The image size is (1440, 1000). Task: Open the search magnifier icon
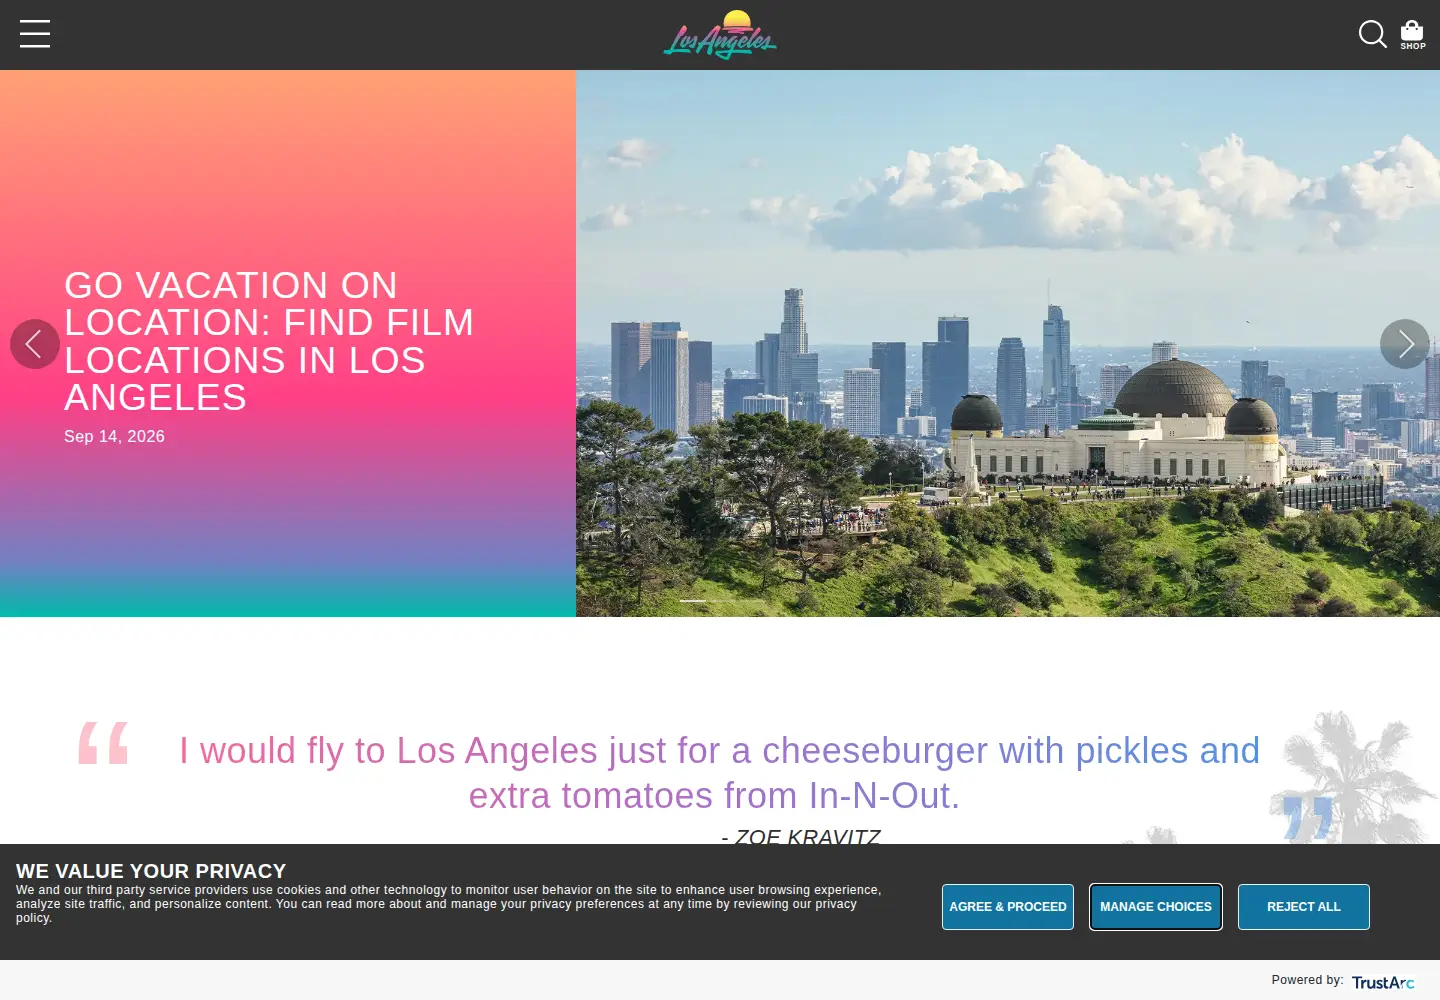[x=1372, y=34]
